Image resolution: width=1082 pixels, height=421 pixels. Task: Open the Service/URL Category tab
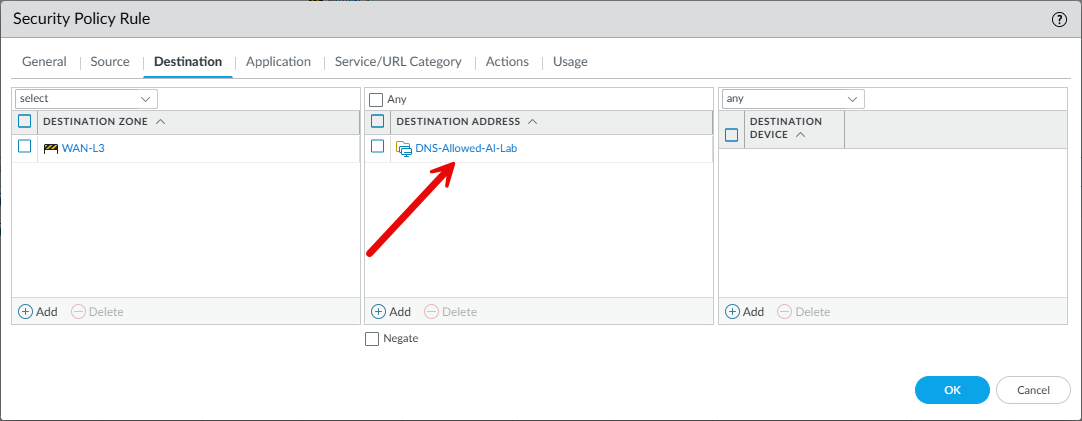398,61
